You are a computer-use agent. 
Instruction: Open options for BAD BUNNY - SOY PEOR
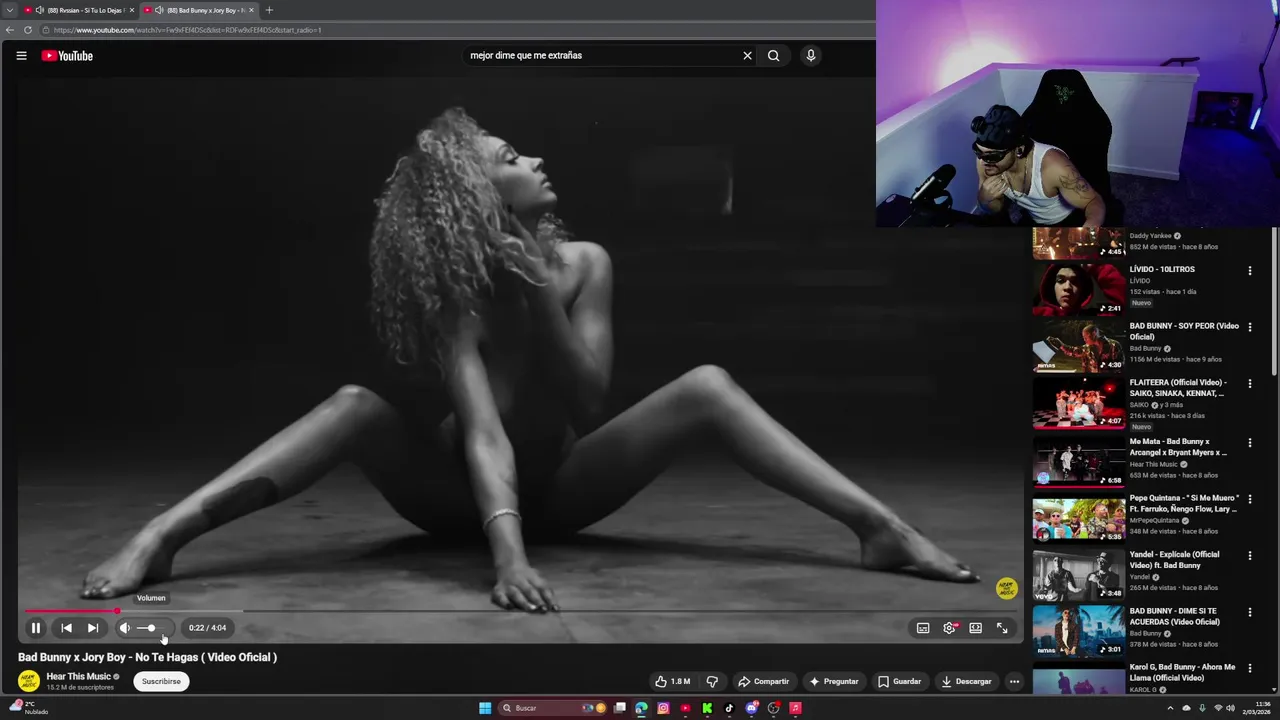click(1249, 327)
